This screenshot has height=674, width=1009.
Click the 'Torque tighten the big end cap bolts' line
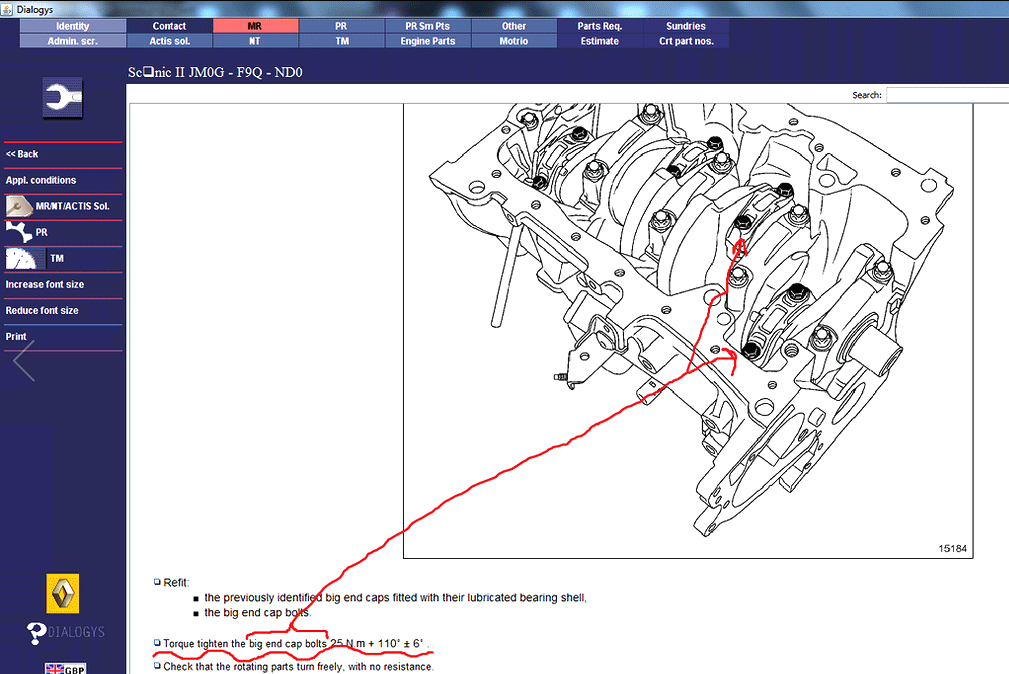click(297, 643)
